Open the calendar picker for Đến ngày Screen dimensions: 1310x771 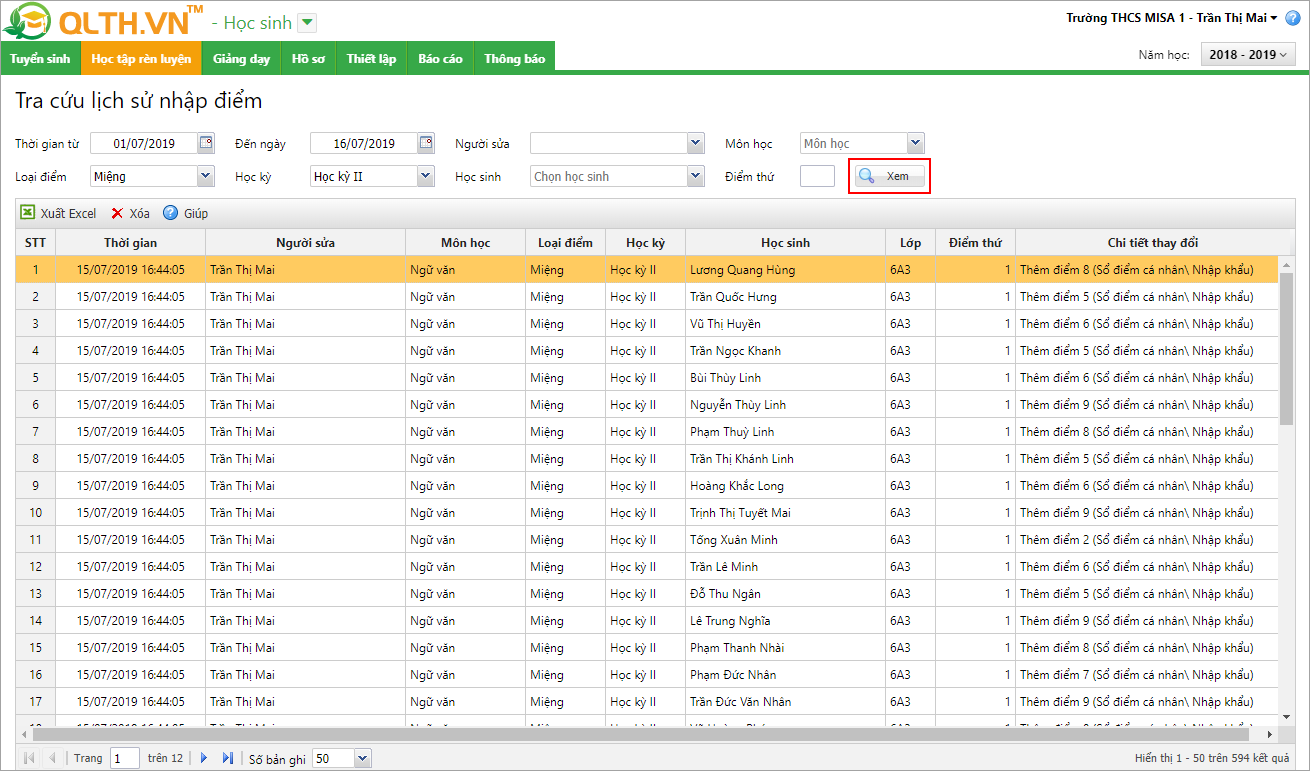pos(426,143)
